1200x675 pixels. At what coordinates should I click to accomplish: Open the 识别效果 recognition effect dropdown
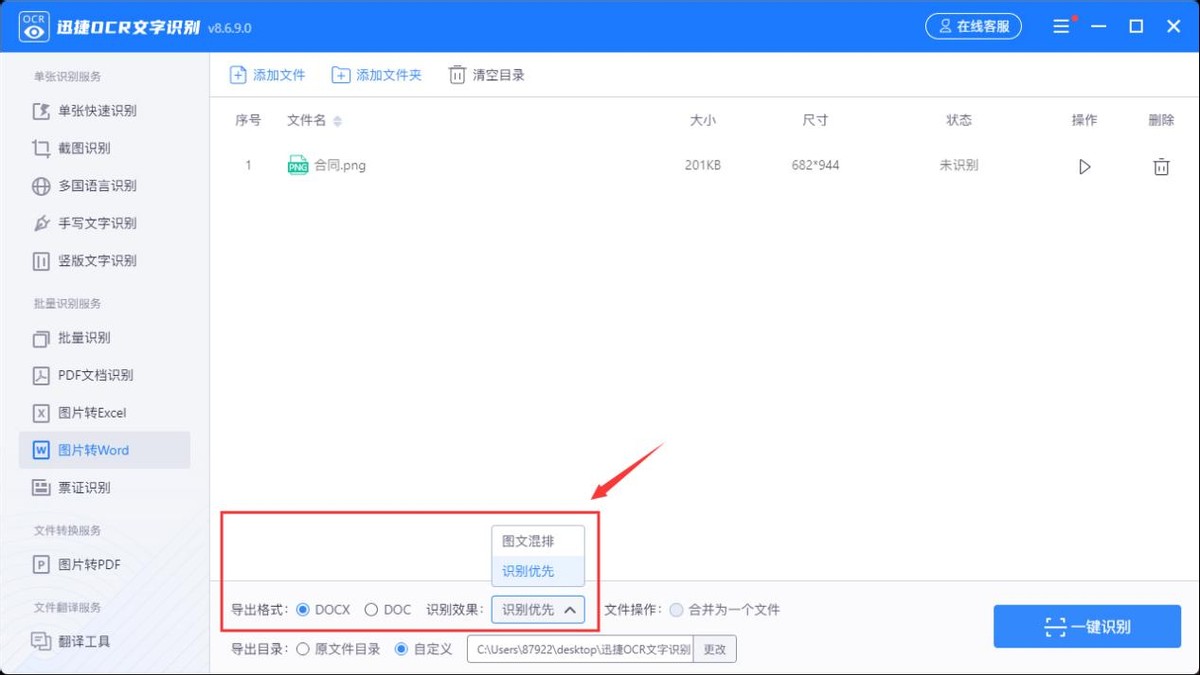click(x=538, y=609)
